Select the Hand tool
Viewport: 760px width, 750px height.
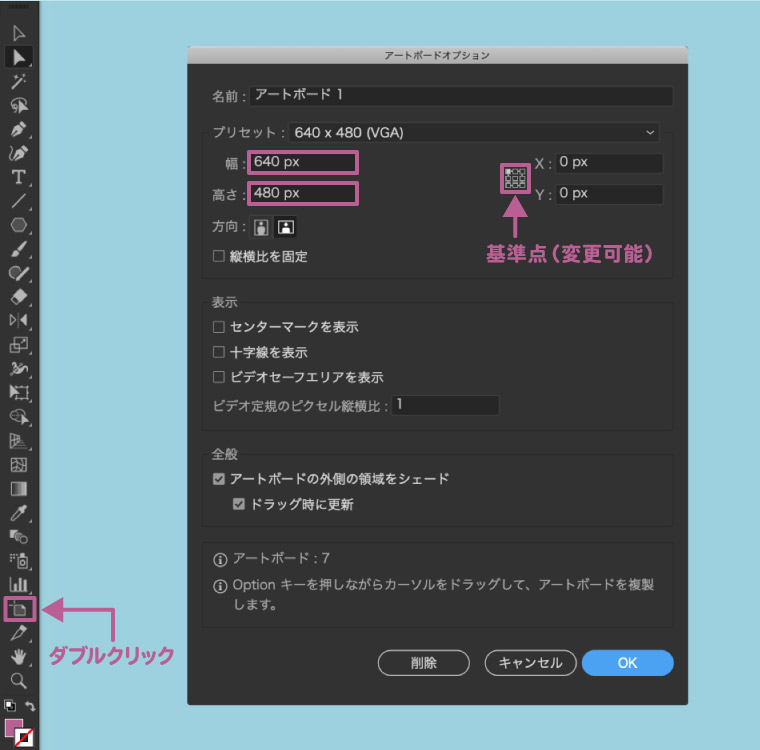pos(18,657)
